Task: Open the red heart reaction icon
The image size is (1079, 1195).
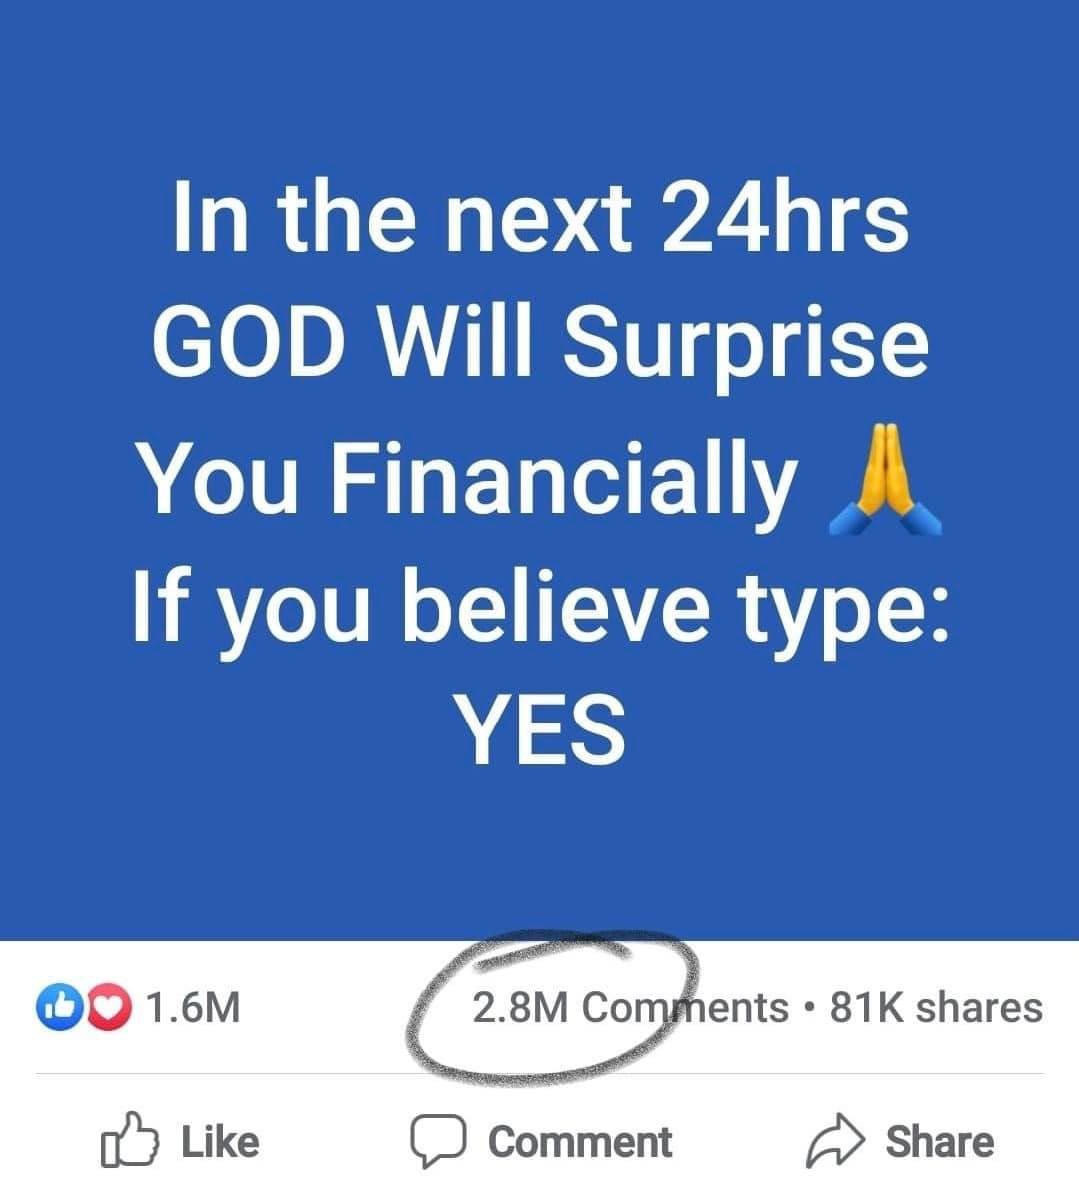Action: 110,1008
